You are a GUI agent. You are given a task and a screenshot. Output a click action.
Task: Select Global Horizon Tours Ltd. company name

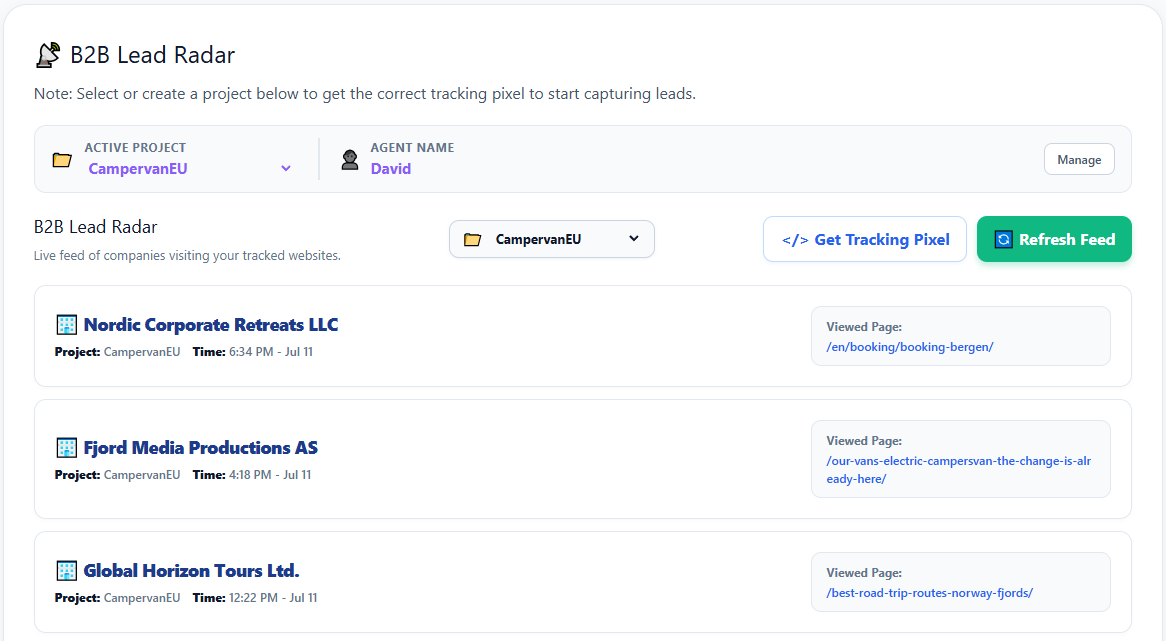191,571
